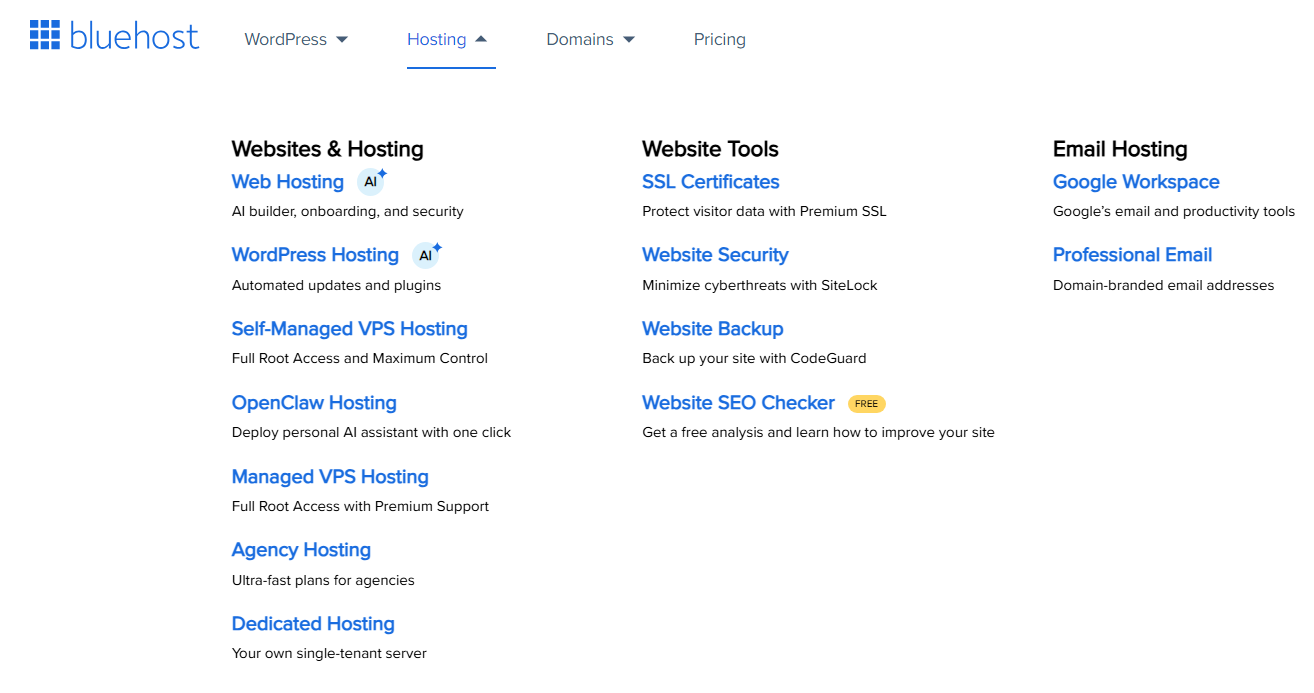Open the Web Hosting page

[x=288, y=182]
